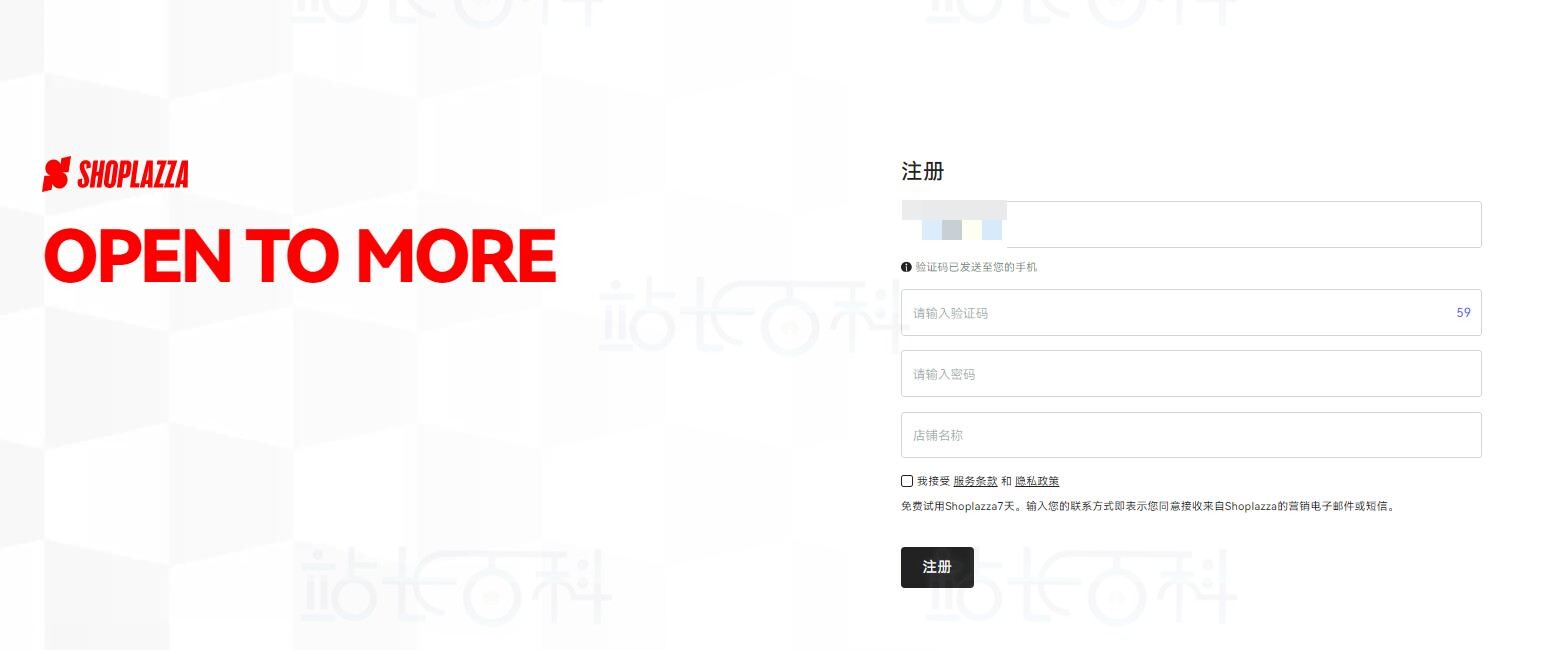
Task: Click the SHOPLAZZA wordmark text
Action: pyautogui.click(x=132, y=175)
